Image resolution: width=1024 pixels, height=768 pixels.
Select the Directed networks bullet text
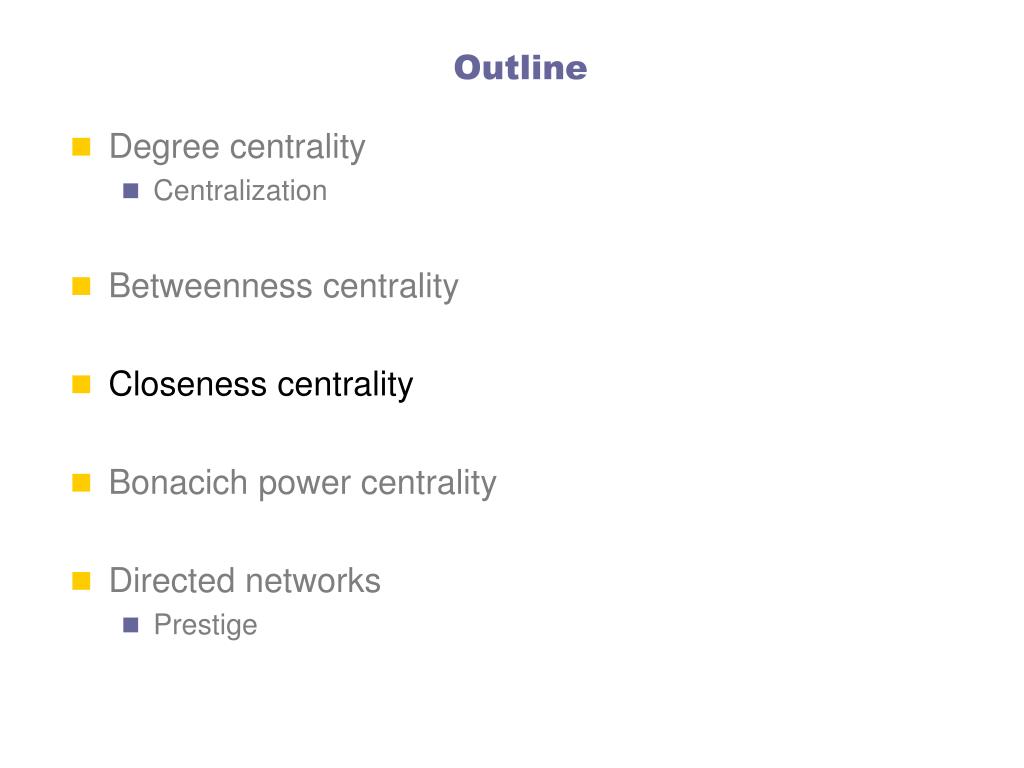click(x=245, y=581)
